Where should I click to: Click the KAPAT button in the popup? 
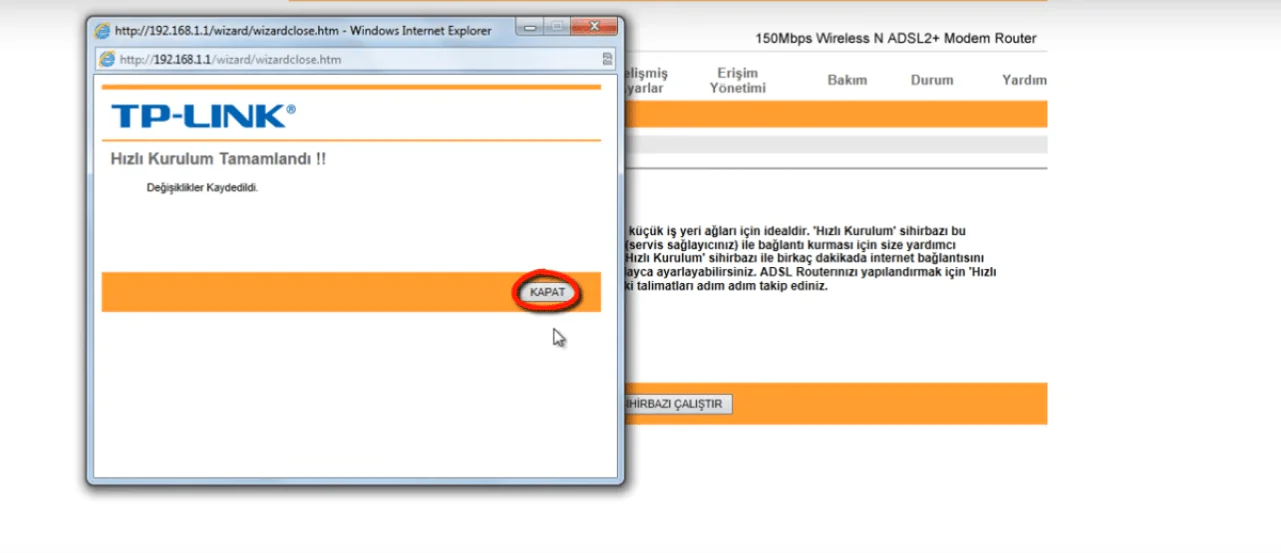tap(547, 292)
